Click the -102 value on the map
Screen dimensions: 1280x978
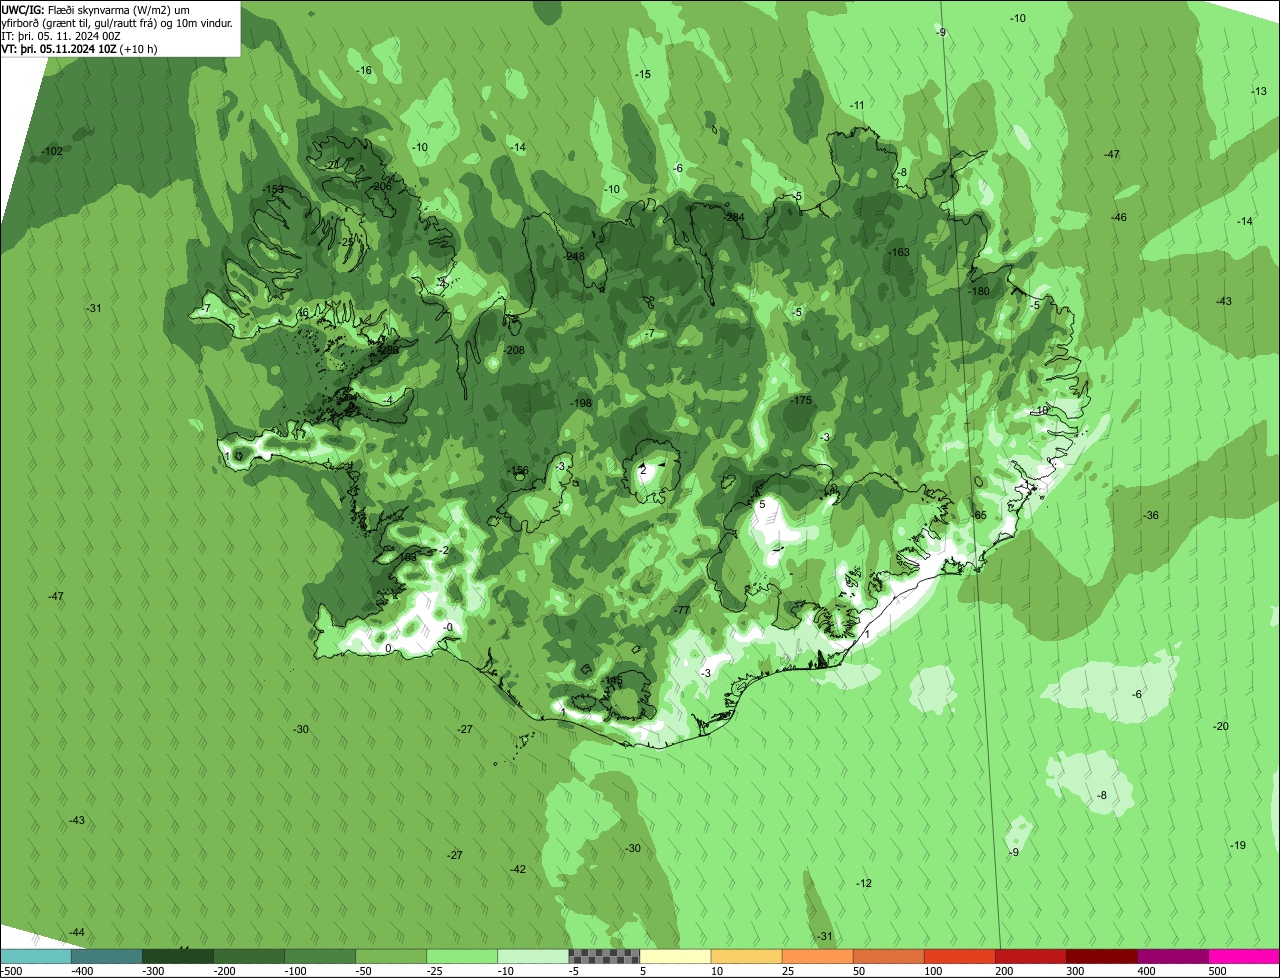pyautogui.click(x=52, y=151)
